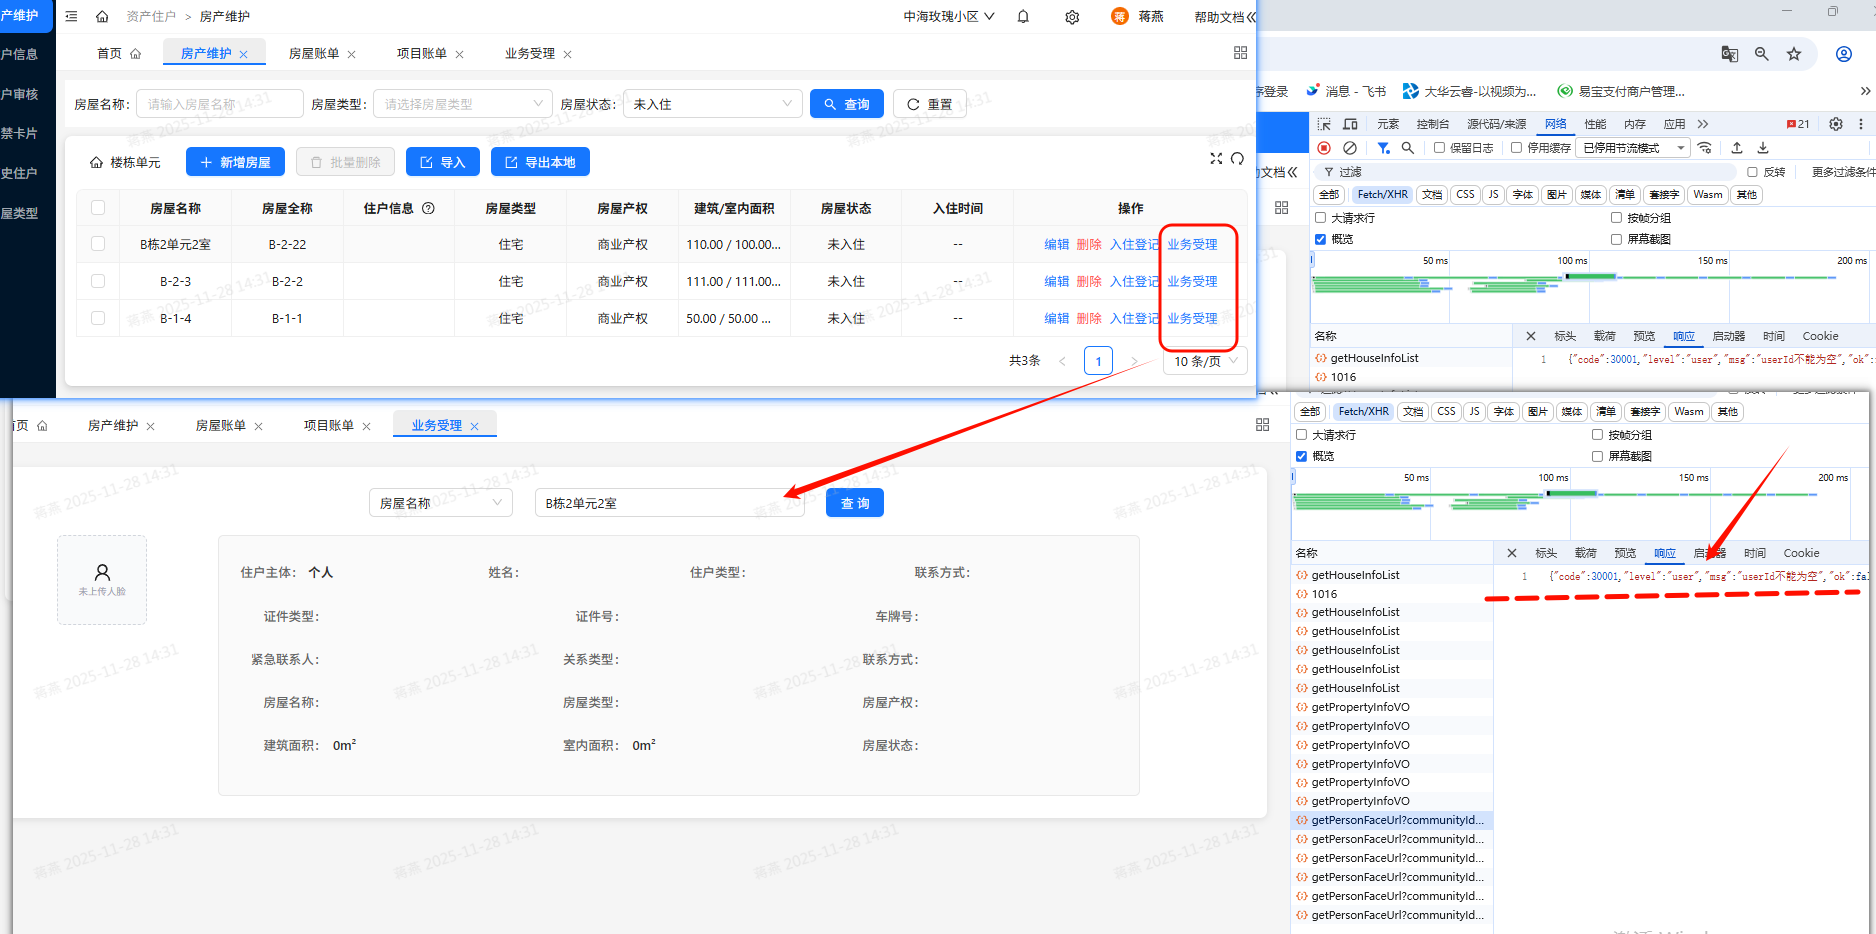Click the home icon in breadcrumb

click(x=102, y=17)
